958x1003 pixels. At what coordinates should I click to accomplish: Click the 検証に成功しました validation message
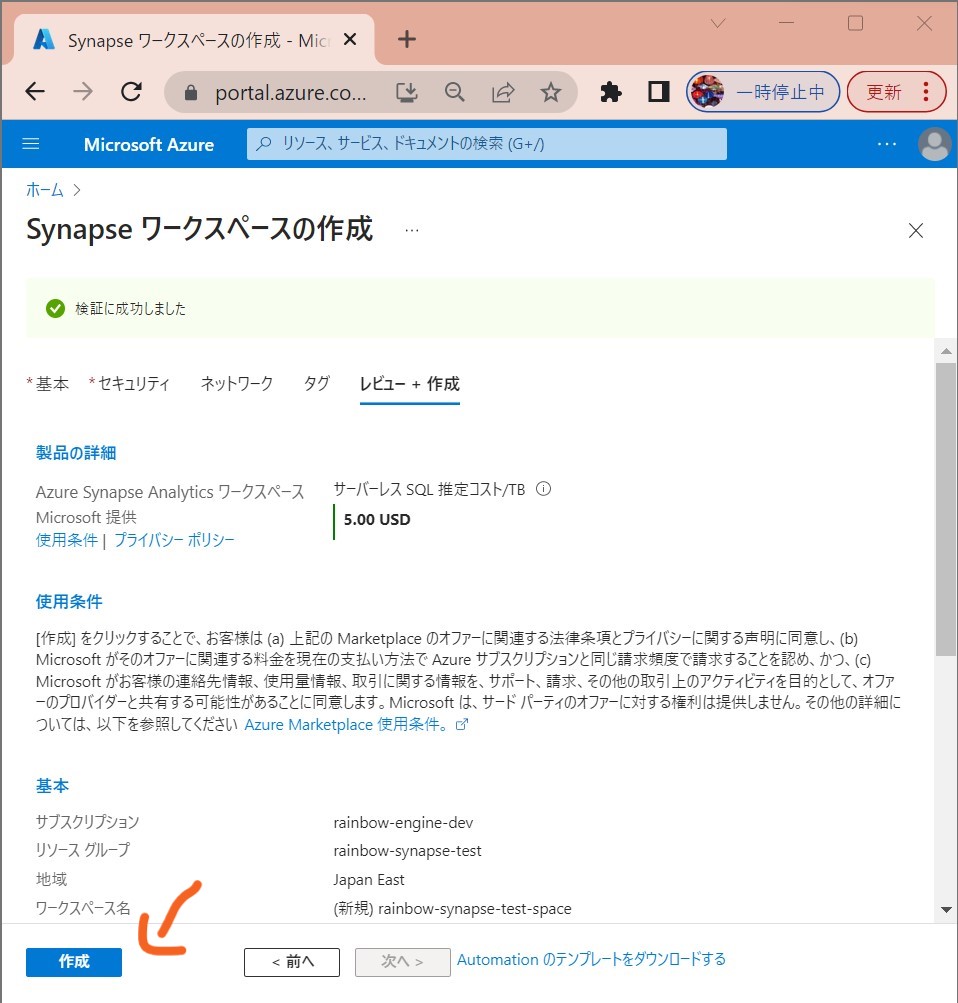(x=130, y=308)
